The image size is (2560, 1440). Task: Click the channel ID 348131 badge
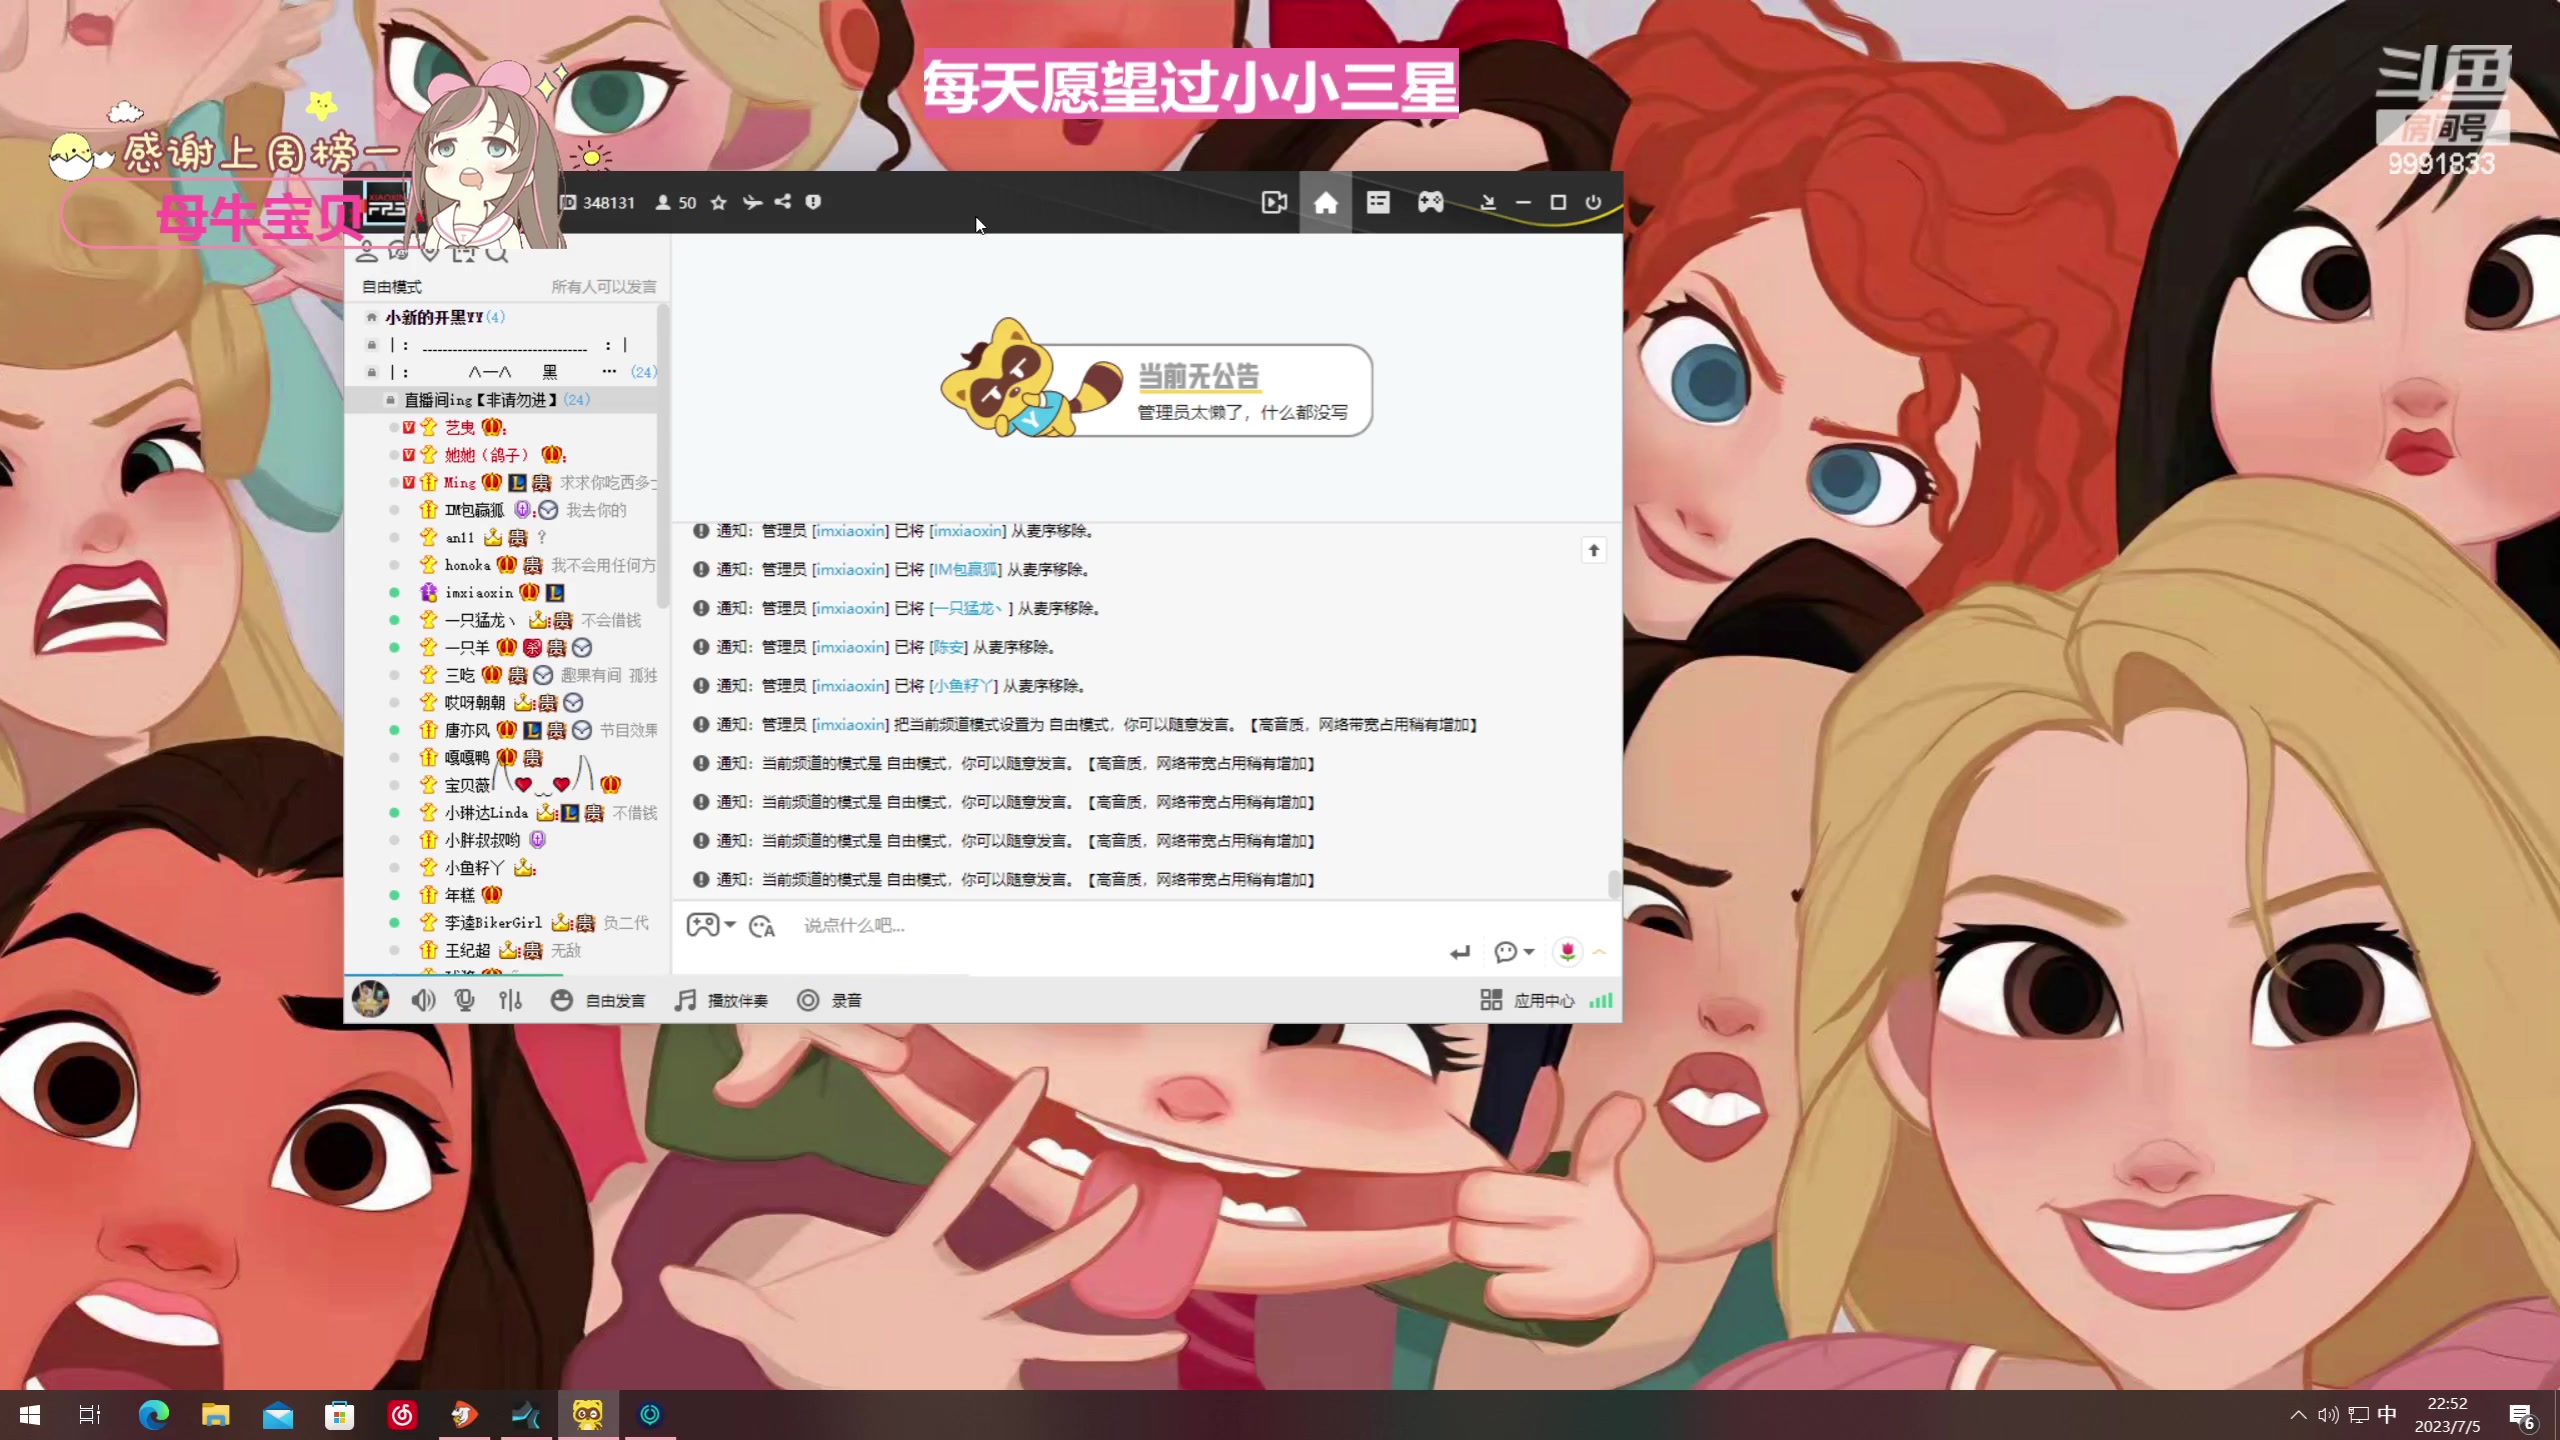(x=597, y=202)
